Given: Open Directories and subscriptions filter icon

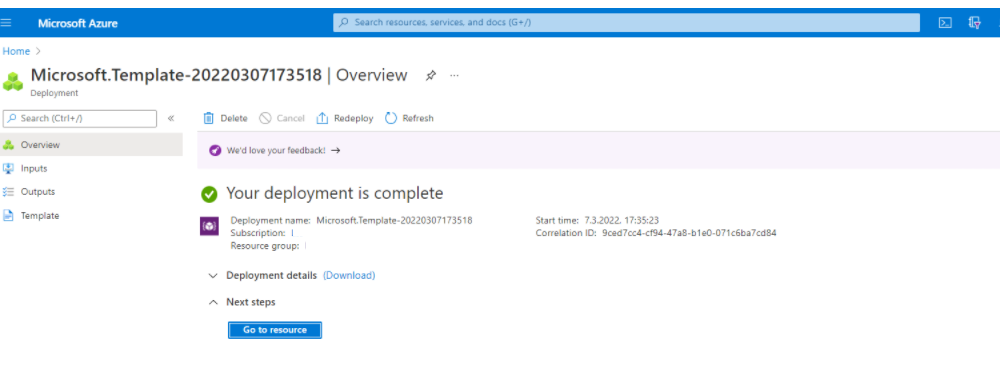Looking at the screenshot, I should click(x=974, y=23).
